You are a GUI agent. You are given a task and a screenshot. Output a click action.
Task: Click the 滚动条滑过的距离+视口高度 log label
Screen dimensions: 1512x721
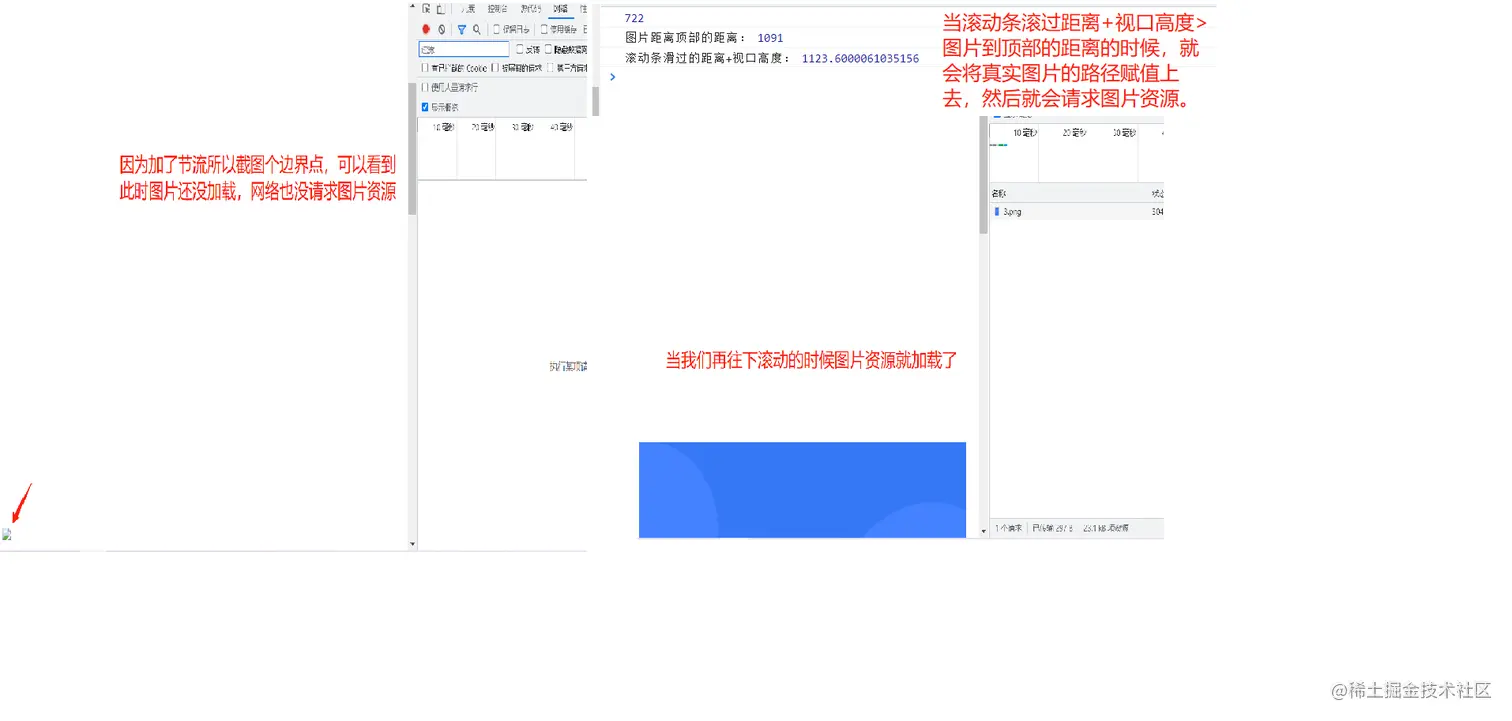708,59
